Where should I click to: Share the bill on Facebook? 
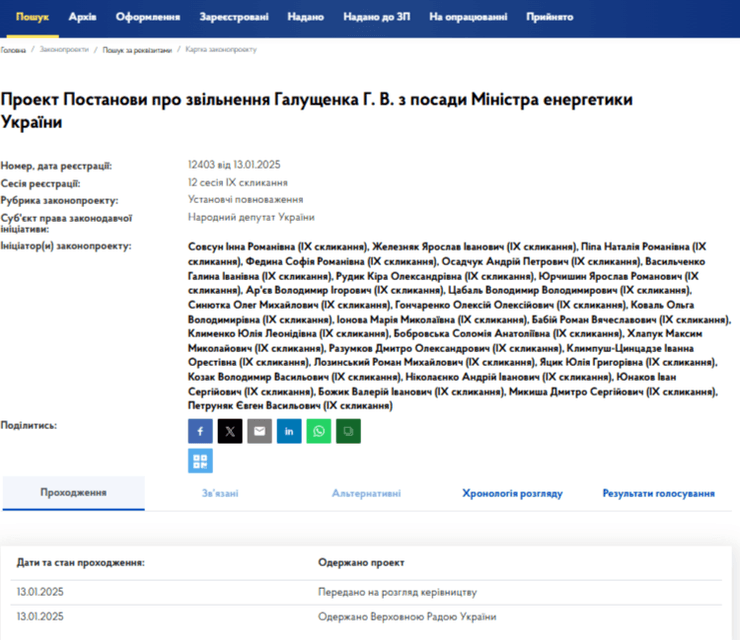click(x=200, y=431)
